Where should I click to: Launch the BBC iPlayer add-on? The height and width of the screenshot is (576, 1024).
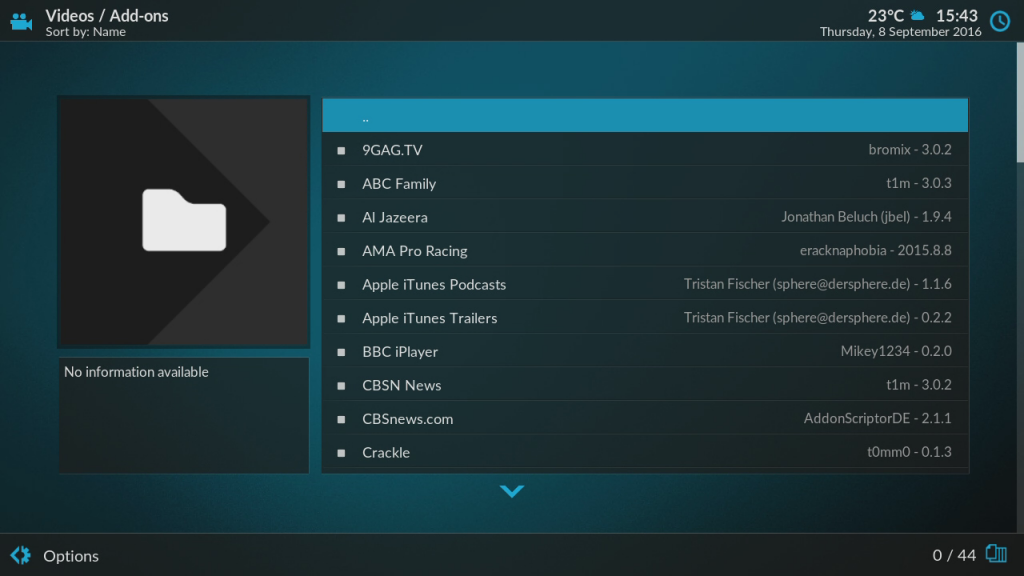click(x=645, y=351)
